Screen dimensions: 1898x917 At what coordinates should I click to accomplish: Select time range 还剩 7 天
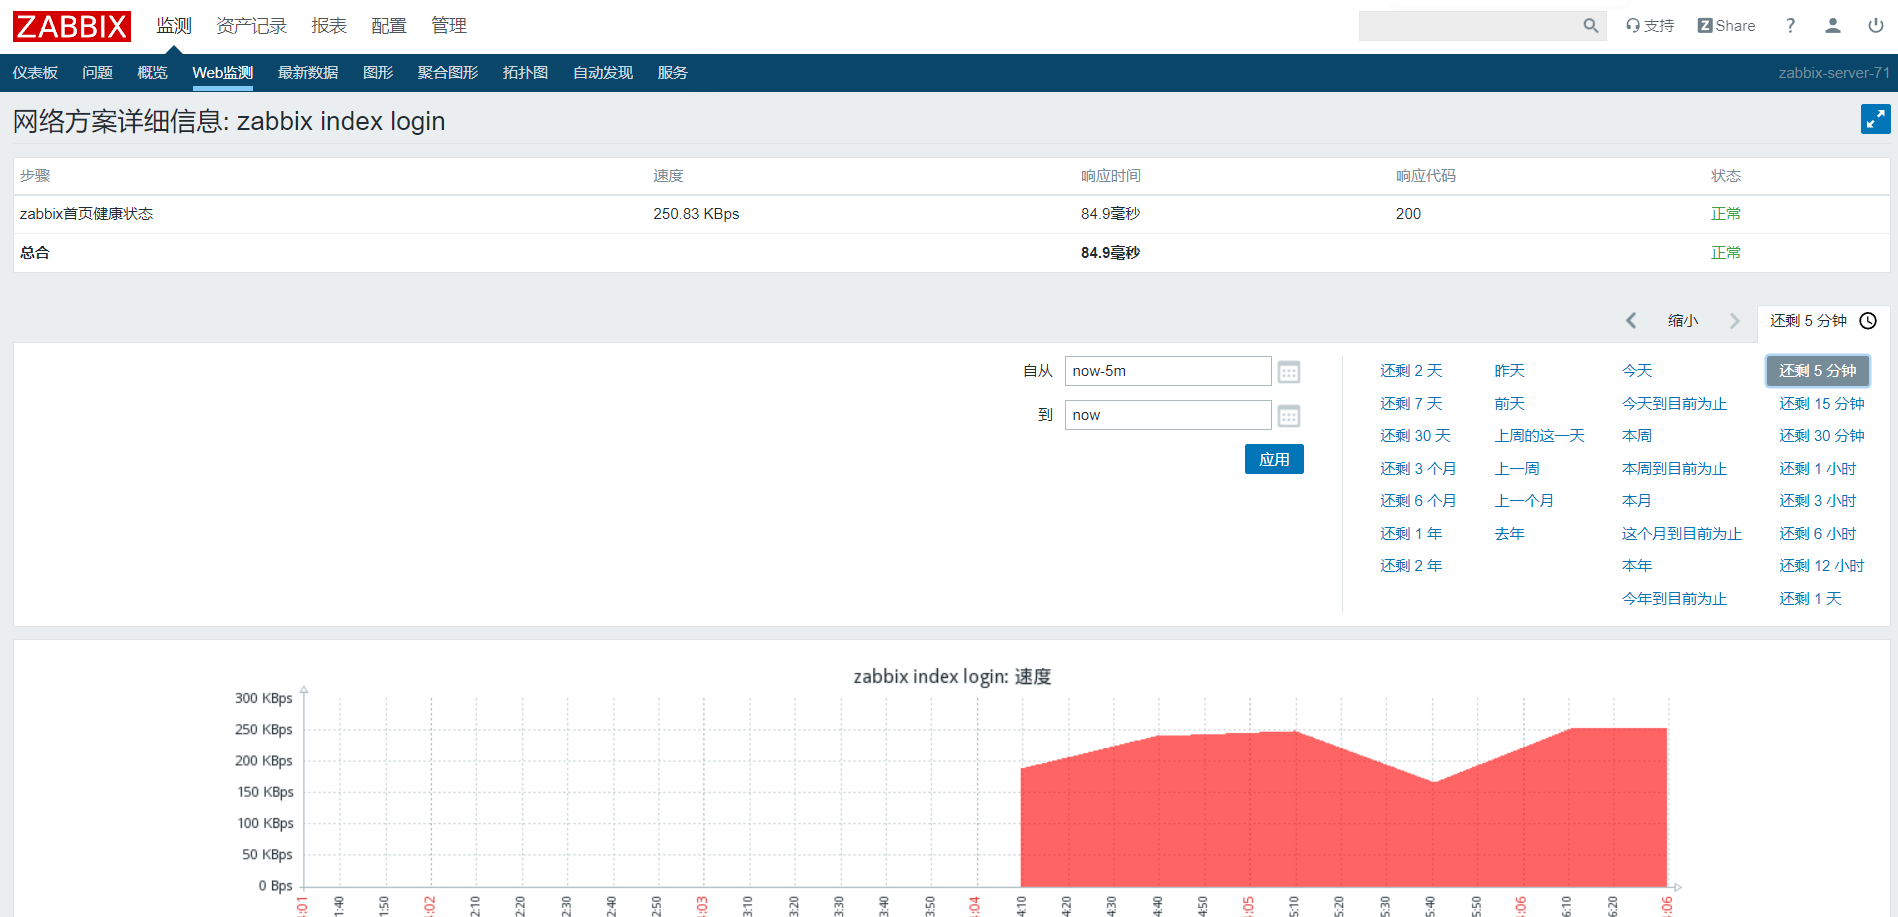coord(1411,404)
